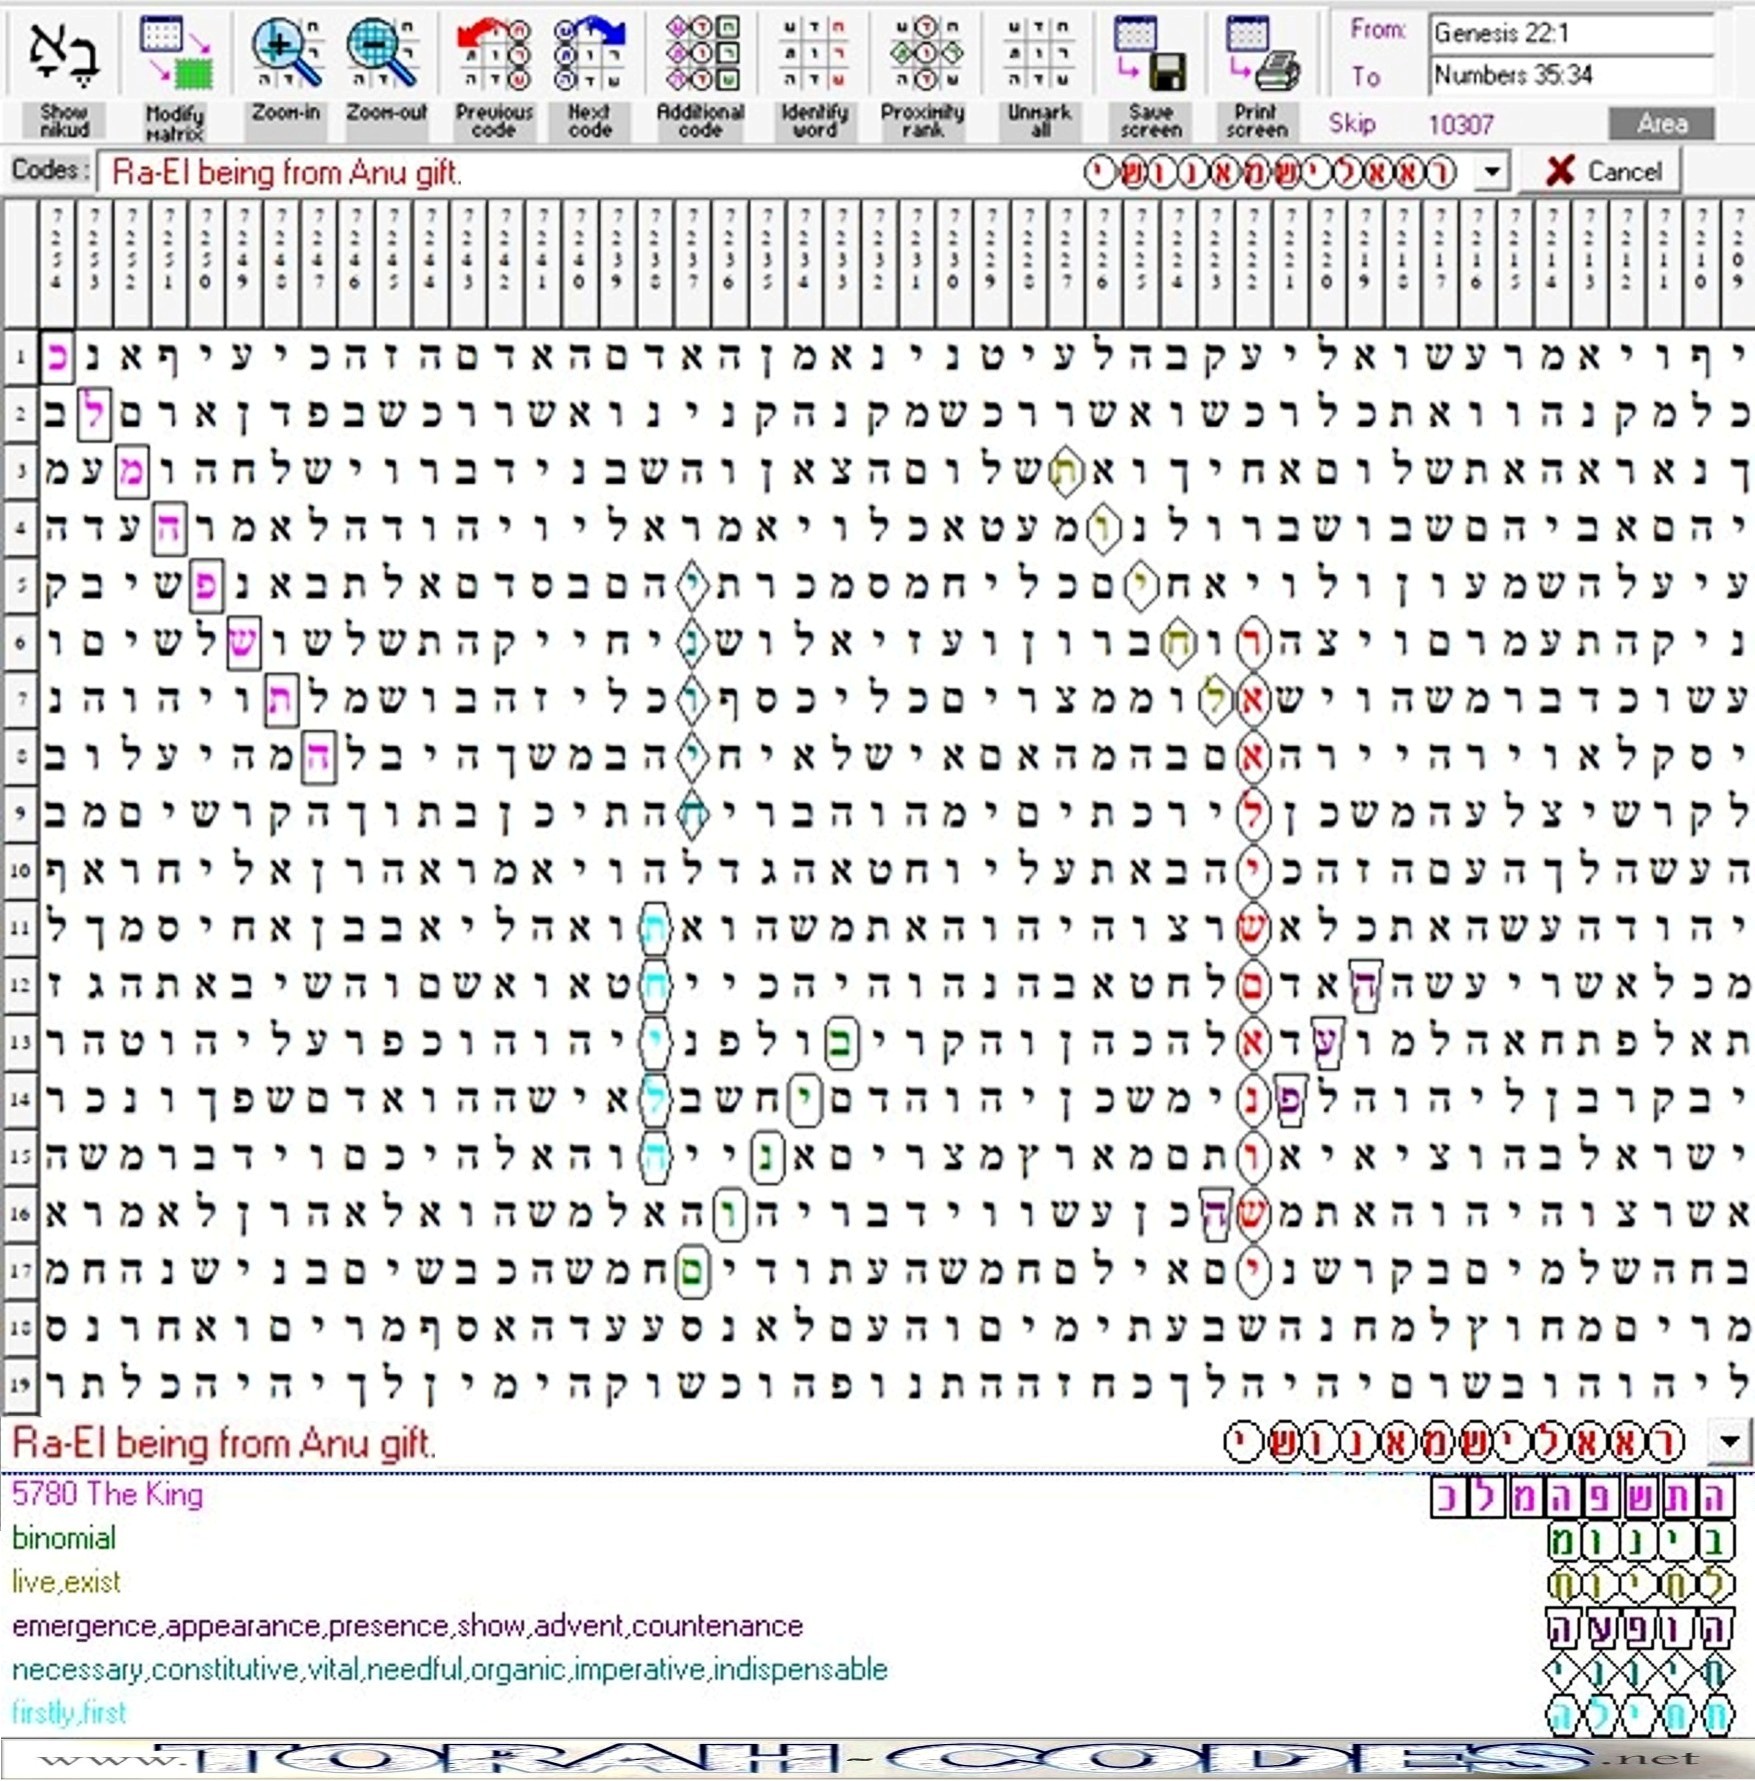
Task: Select the 'binomial' legend entry
Action: [64, 1538]
